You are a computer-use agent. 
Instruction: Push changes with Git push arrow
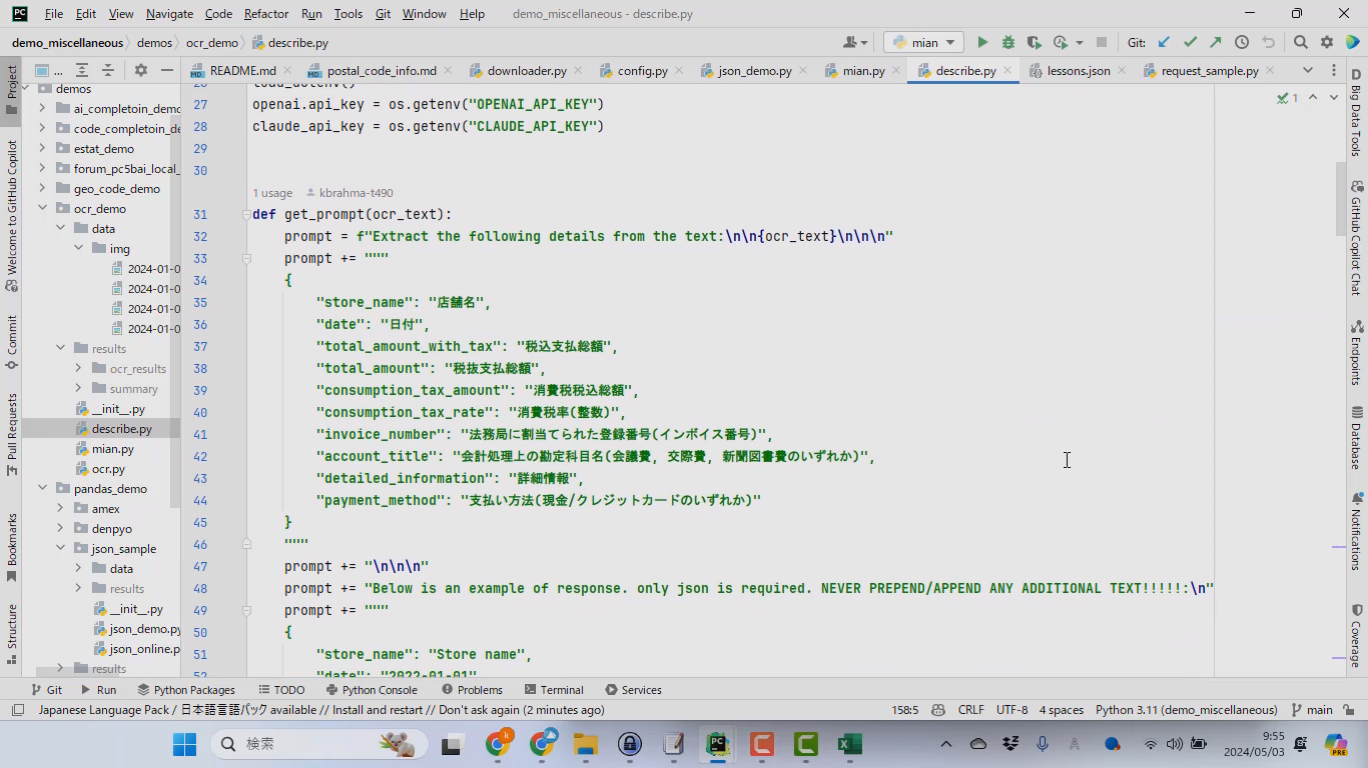(1215, 43)
